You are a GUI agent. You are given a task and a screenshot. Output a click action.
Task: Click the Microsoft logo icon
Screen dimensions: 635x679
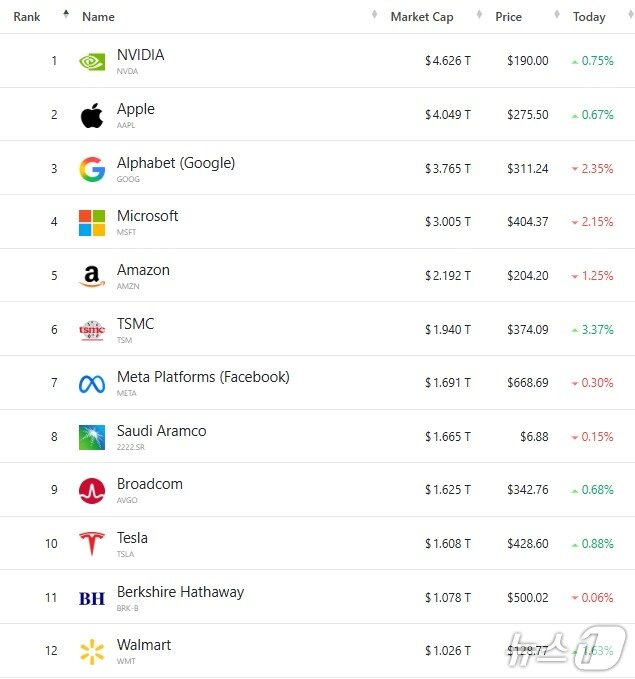click(x=92, y=222)
